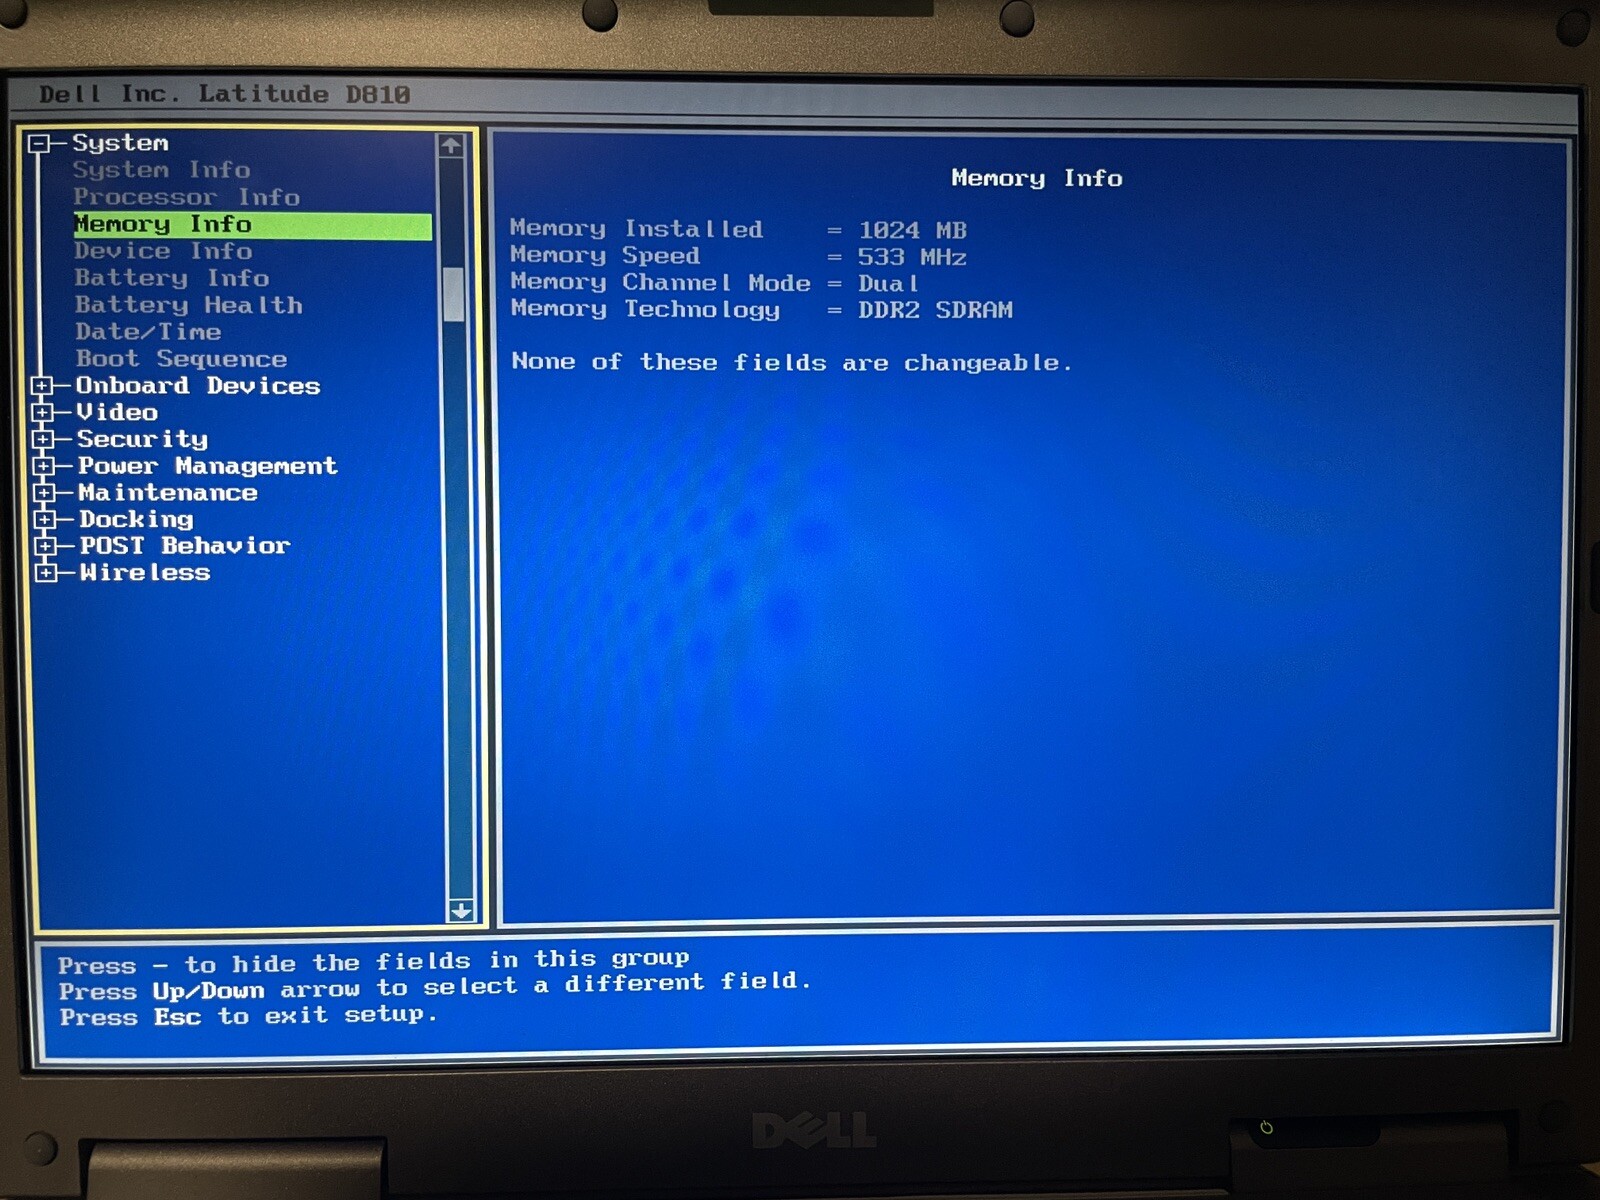
Task: Select the Wireless label
Action: 145,573
